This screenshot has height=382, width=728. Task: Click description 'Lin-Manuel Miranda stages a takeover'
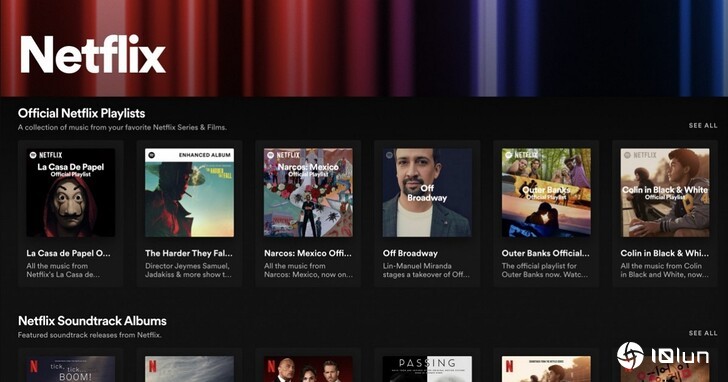click(426, 270)
